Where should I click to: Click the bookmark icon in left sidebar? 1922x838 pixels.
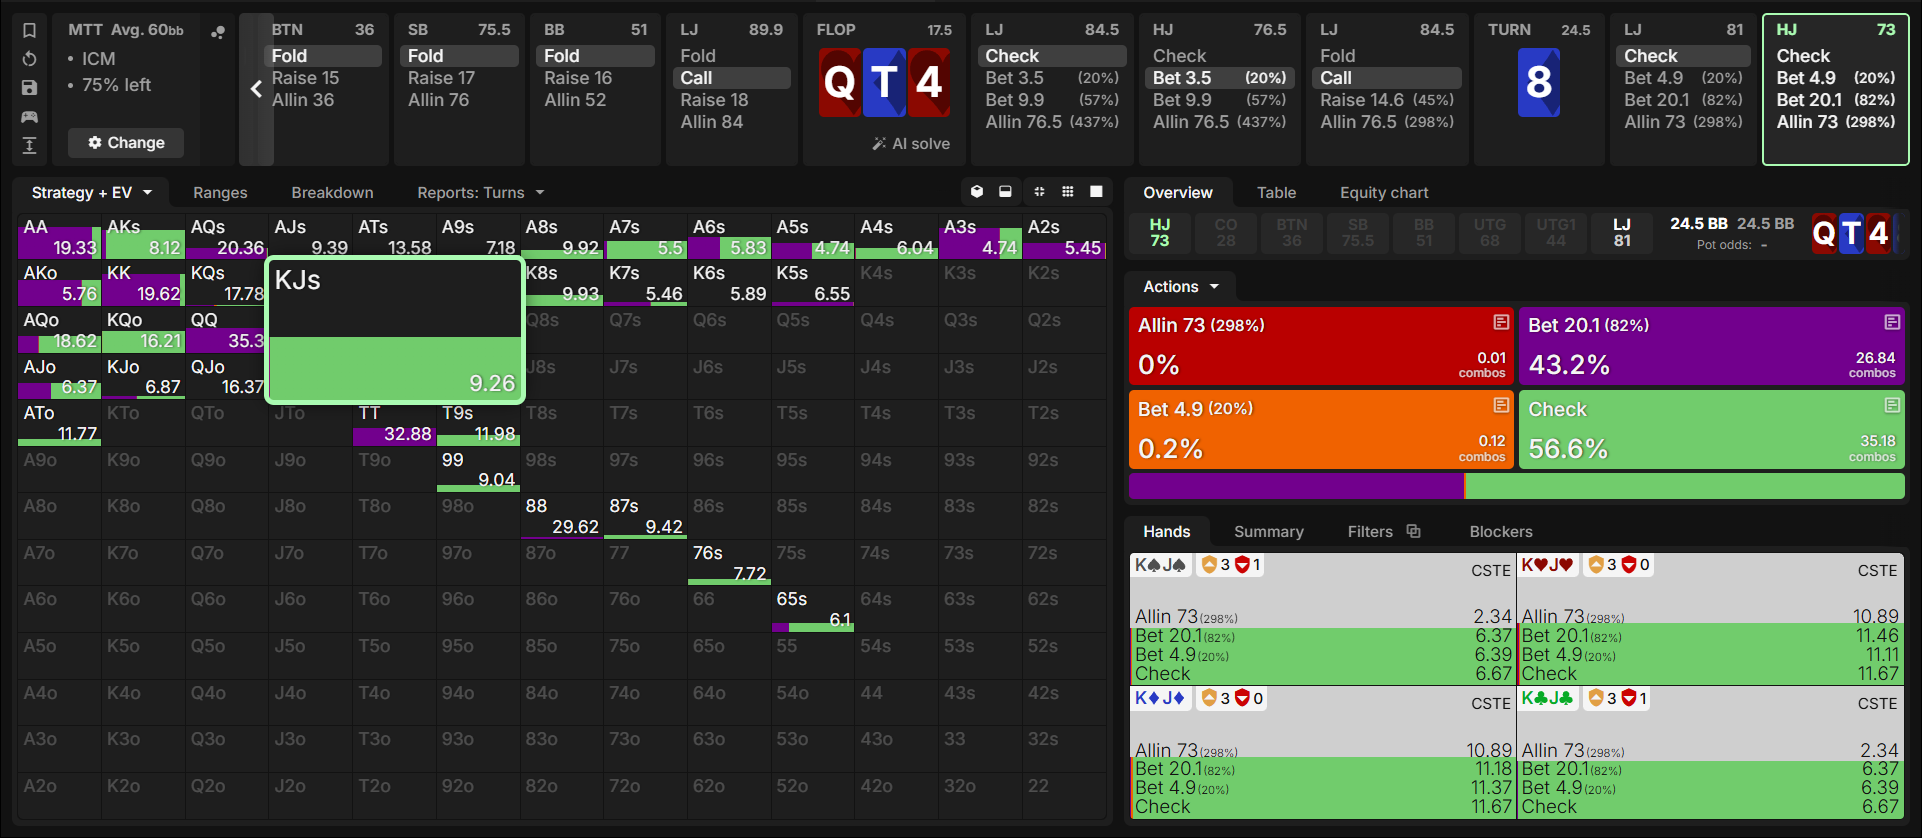[x=29, y=30]
